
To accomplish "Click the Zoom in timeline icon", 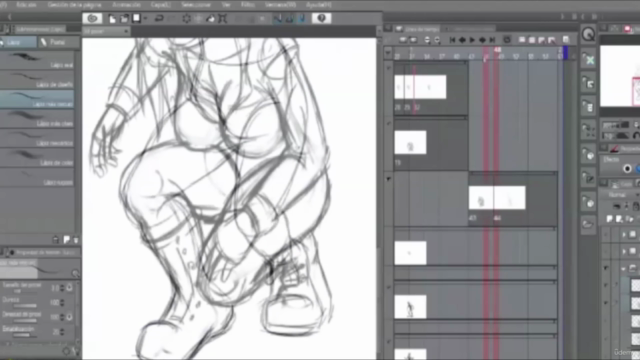I will (437, 40).
